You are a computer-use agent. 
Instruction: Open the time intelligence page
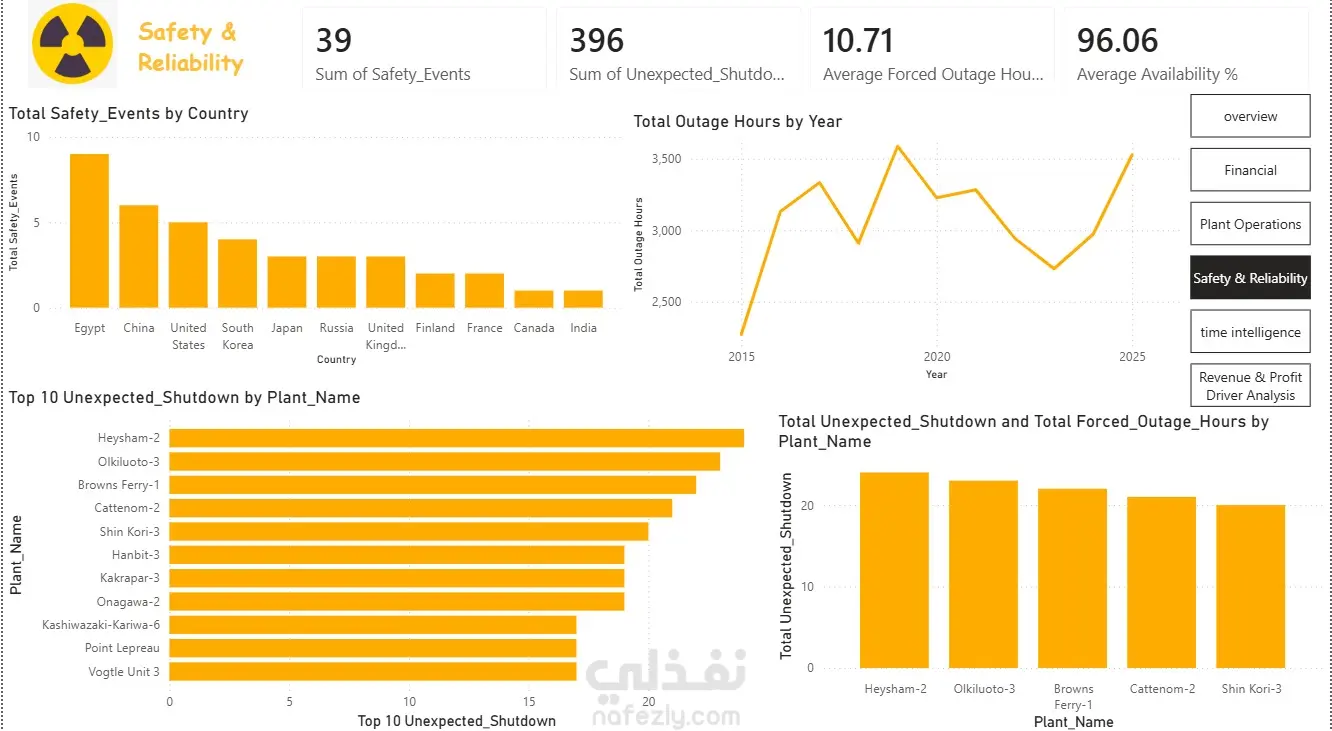coord(1250,332)
